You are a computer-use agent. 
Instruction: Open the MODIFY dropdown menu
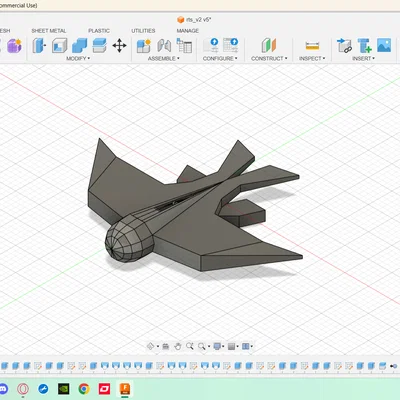click(78, 58)
